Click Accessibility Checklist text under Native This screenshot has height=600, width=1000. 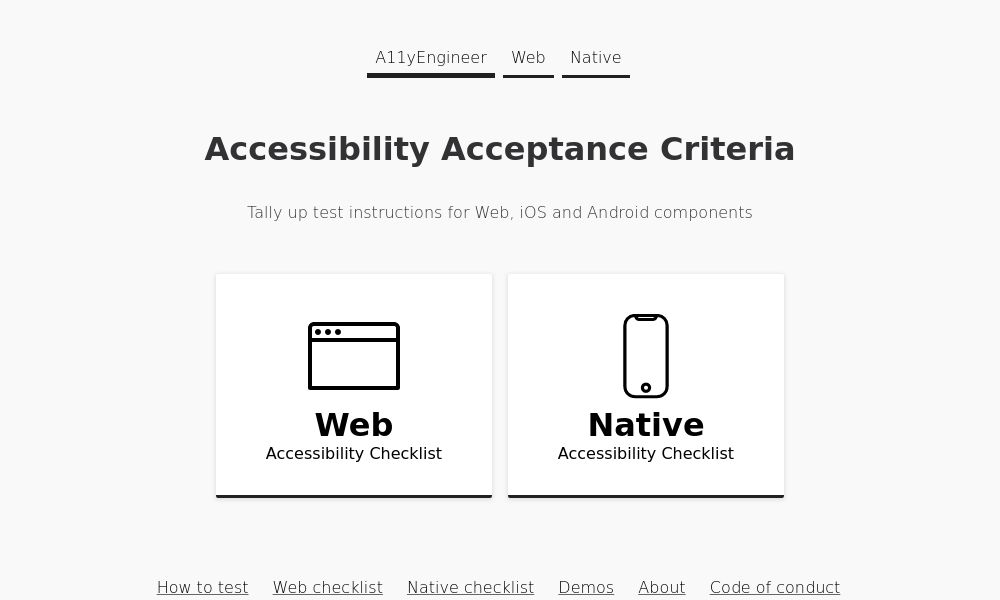click(x=646, y=454)
